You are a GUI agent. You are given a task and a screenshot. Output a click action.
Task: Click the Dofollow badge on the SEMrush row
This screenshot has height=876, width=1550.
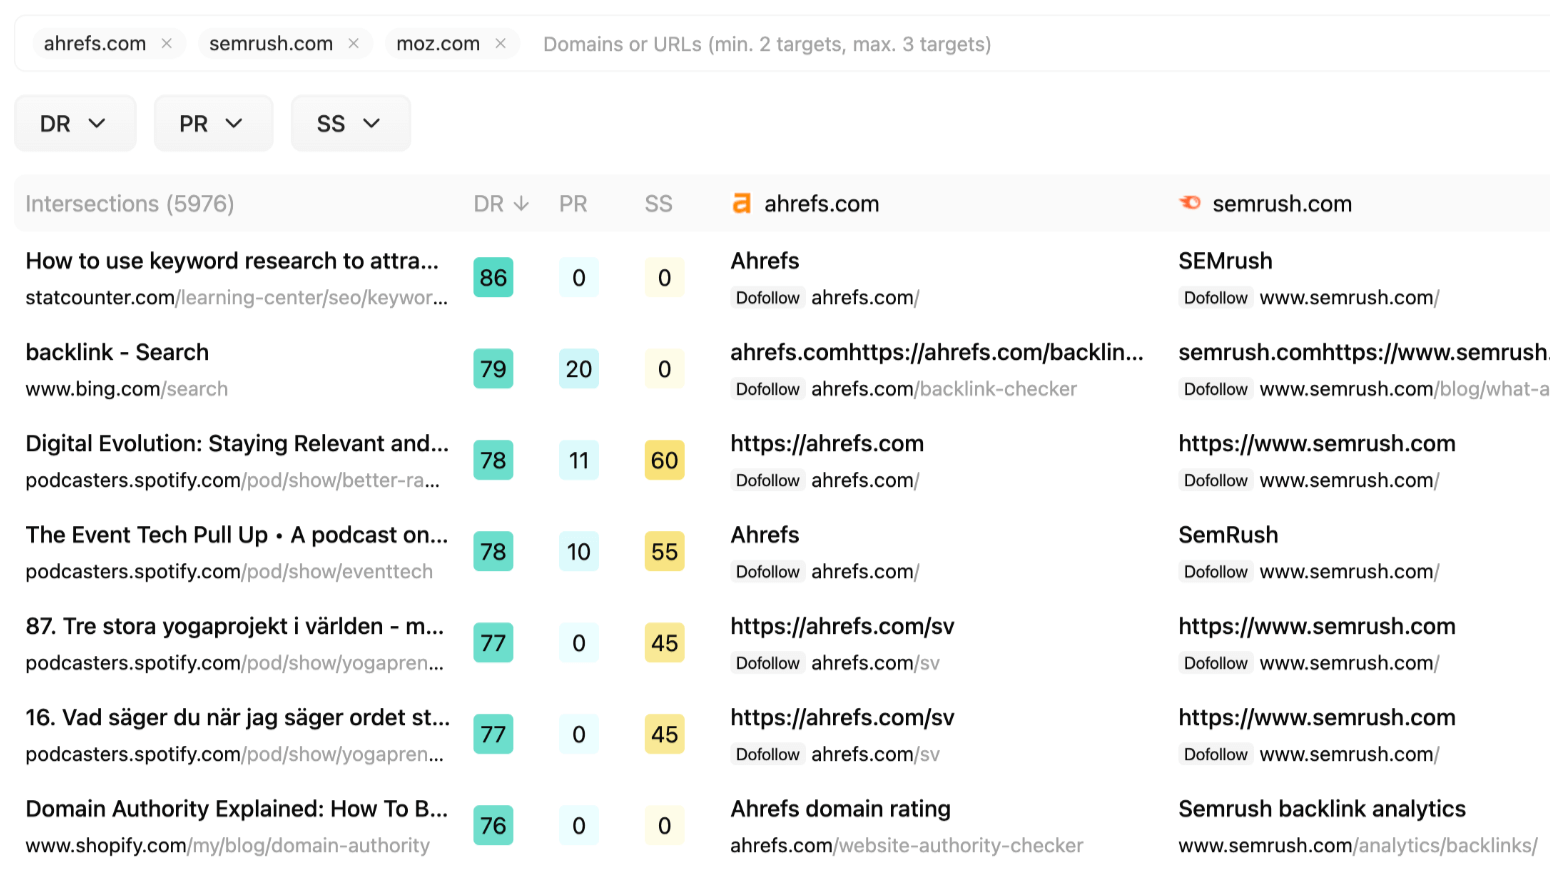click(1214, 297)
